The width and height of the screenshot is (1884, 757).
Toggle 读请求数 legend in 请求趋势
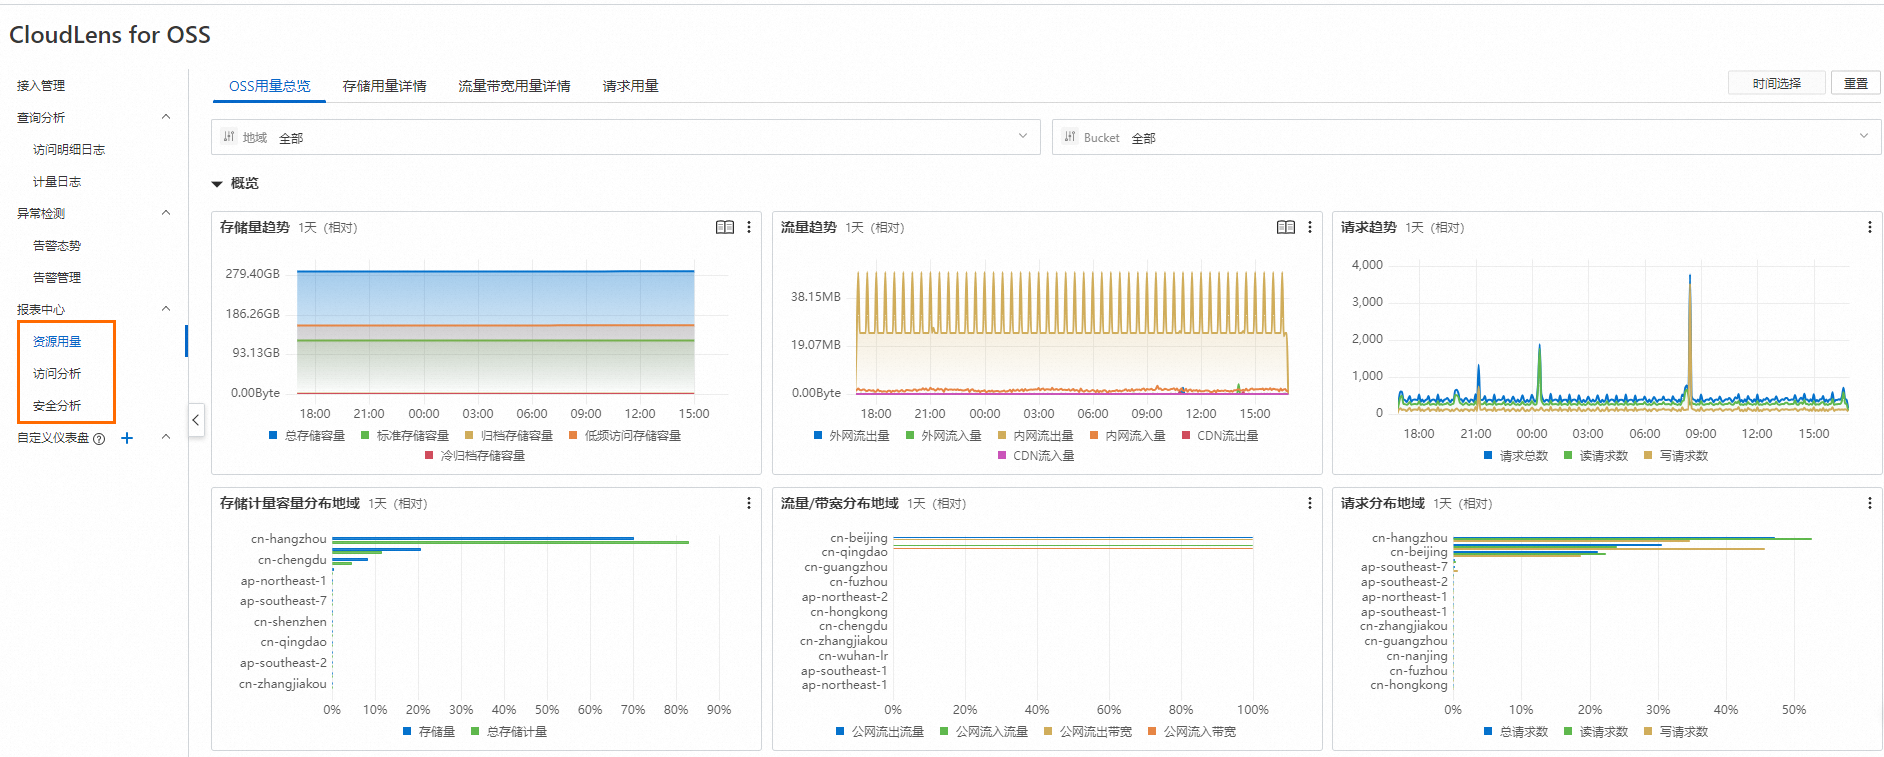1596,456
